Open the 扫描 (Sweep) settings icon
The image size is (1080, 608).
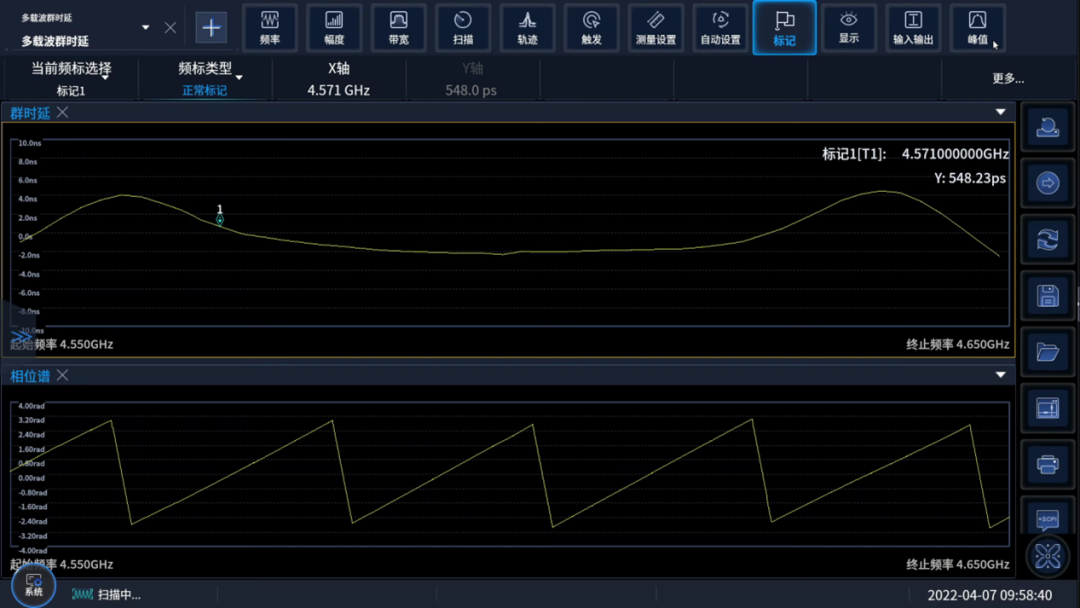[462, 27]
